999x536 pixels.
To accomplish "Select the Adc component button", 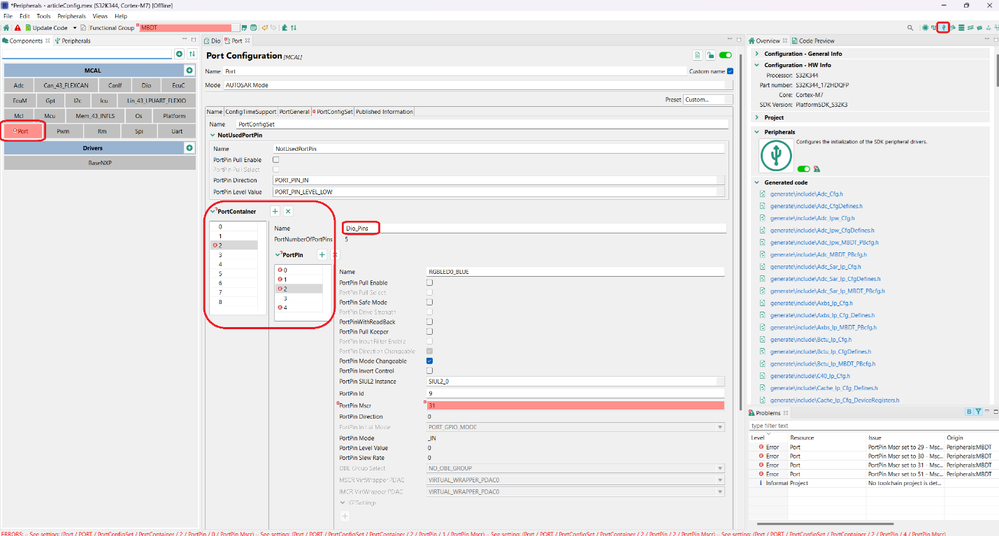I will point(18,85).
